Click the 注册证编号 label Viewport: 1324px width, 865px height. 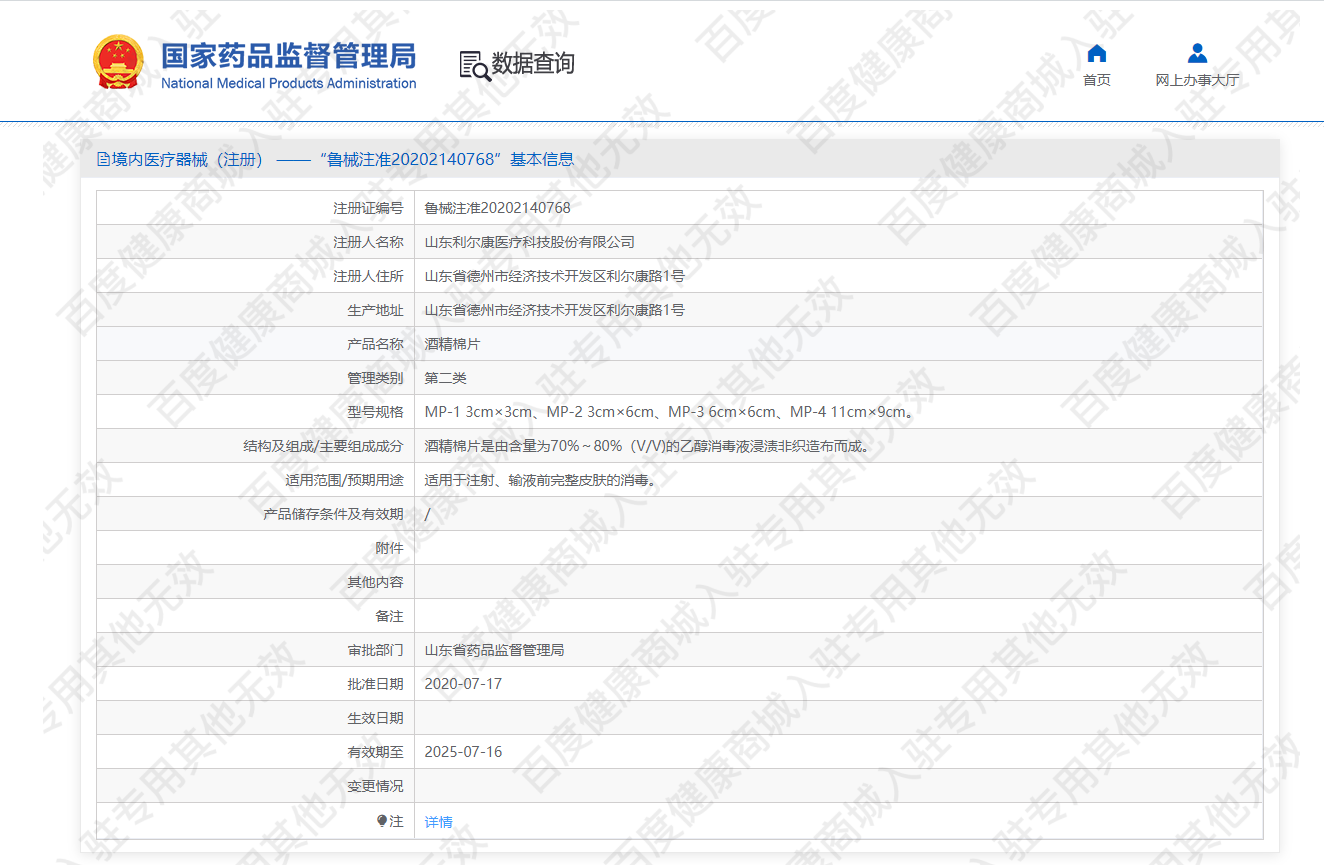click(368, 208)
